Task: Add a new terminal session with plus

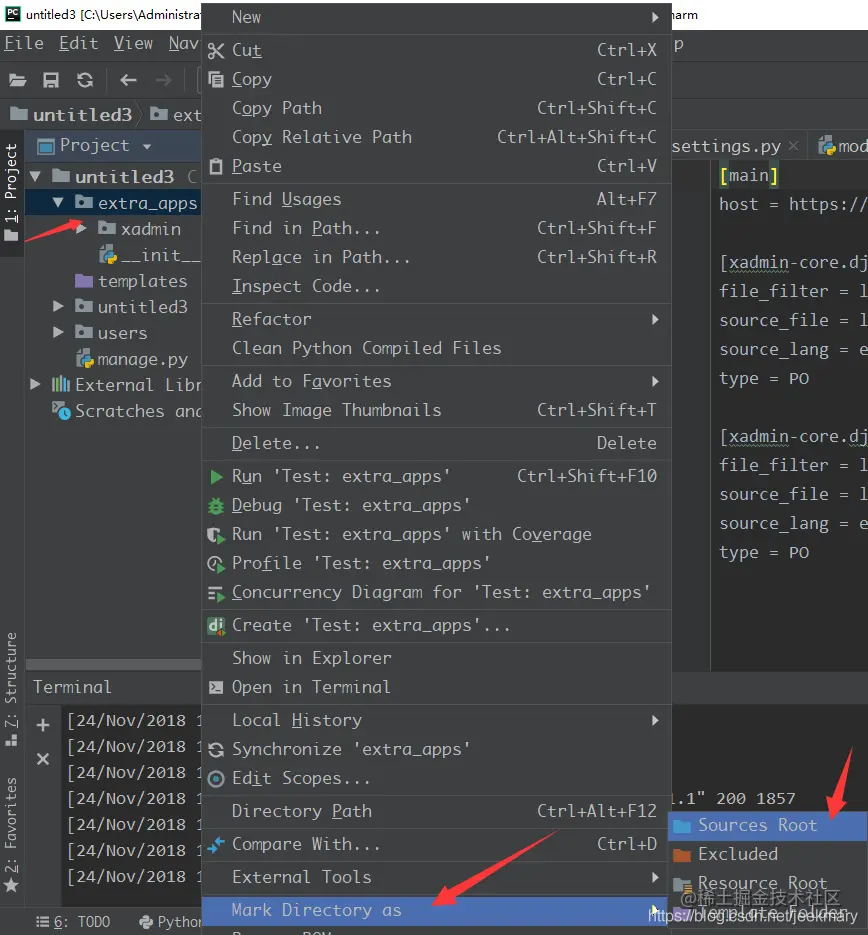Action: click(43, 725)
